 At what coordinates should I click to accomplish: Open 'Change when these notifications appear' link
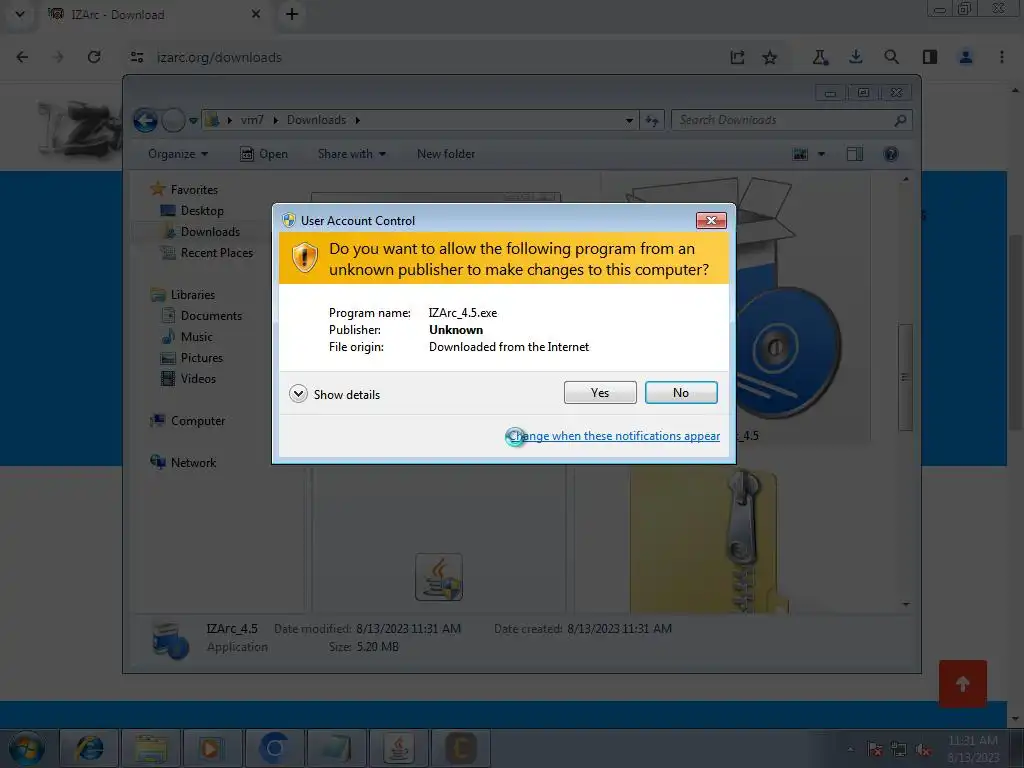(614, 436)
